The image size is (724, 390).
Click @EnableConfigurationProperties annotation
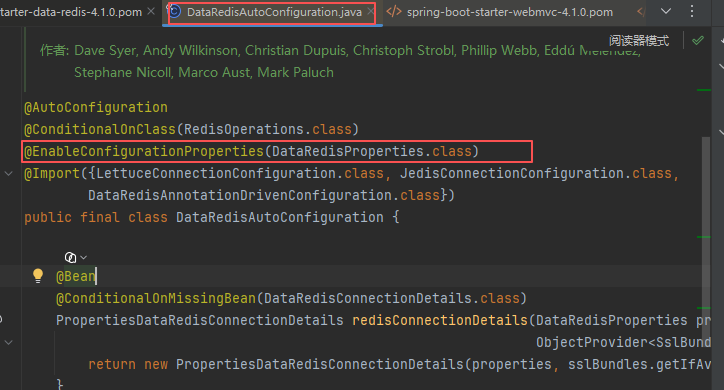click(x=144, y=151)
